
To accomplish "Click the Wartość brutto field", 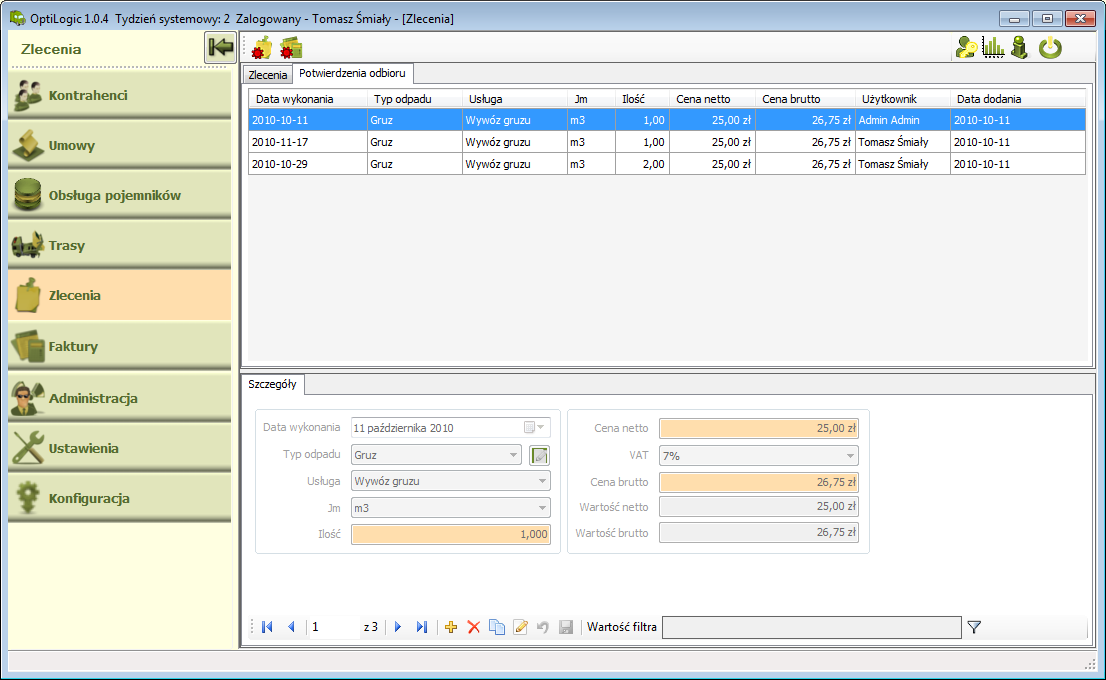I will point(759,533).
